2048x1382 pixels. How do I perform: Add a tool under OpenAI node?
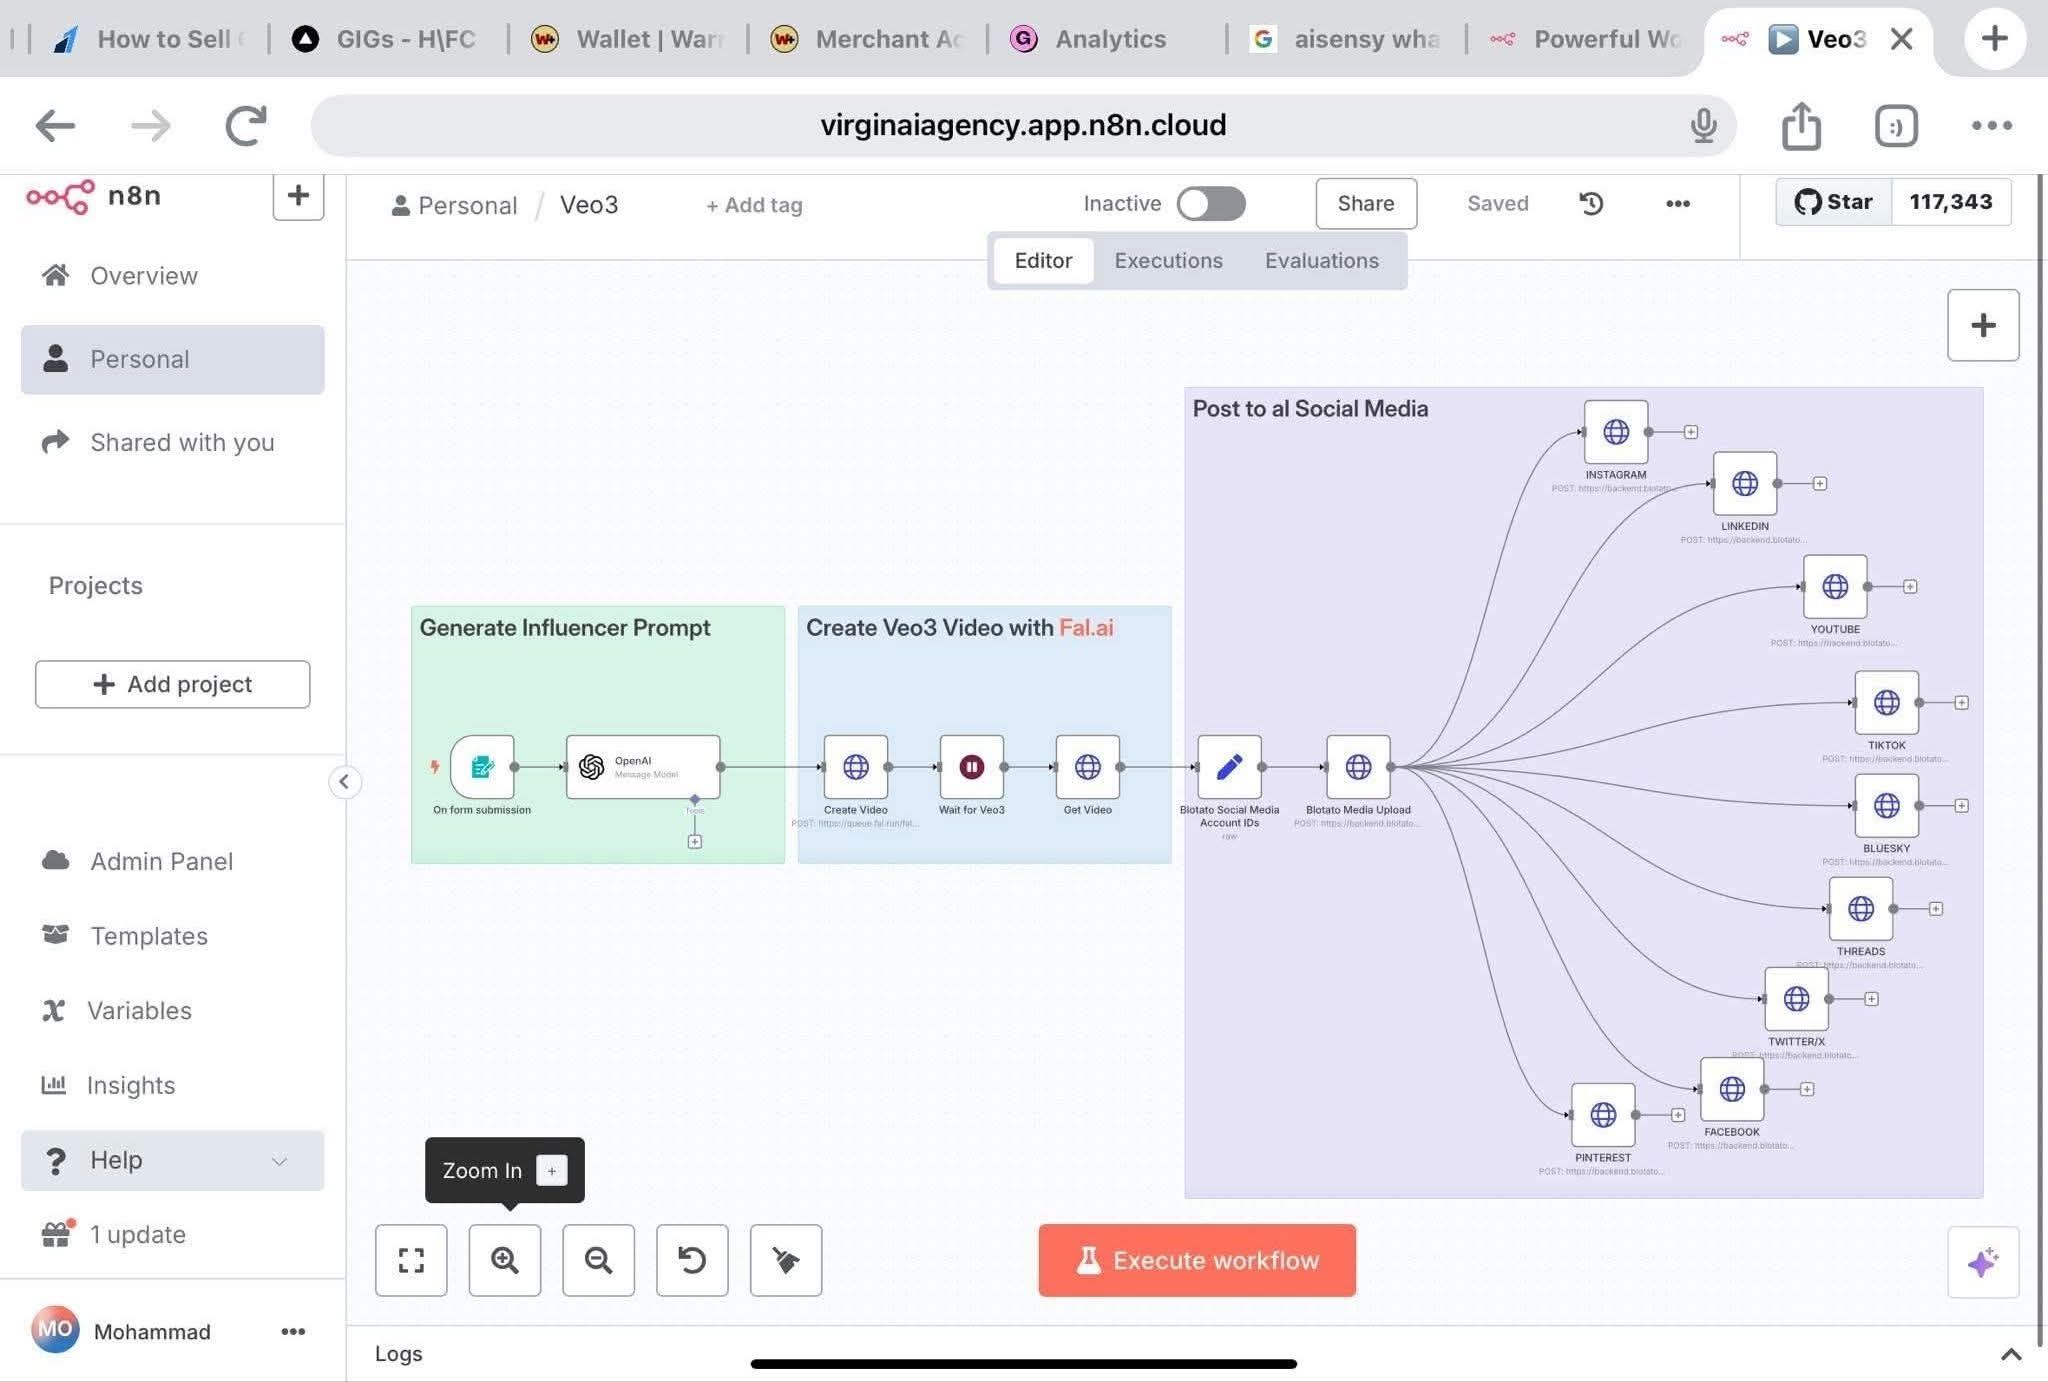point(695,842)
